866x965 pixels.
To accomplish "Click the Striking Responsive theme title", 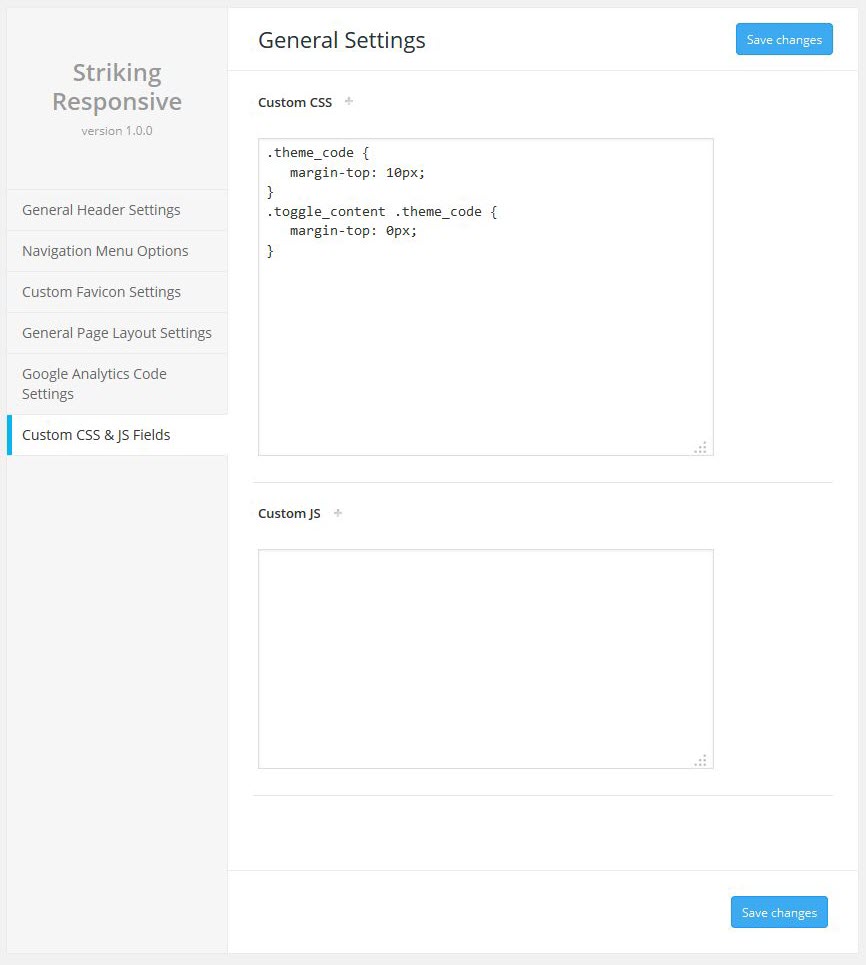I will (117, 87).
